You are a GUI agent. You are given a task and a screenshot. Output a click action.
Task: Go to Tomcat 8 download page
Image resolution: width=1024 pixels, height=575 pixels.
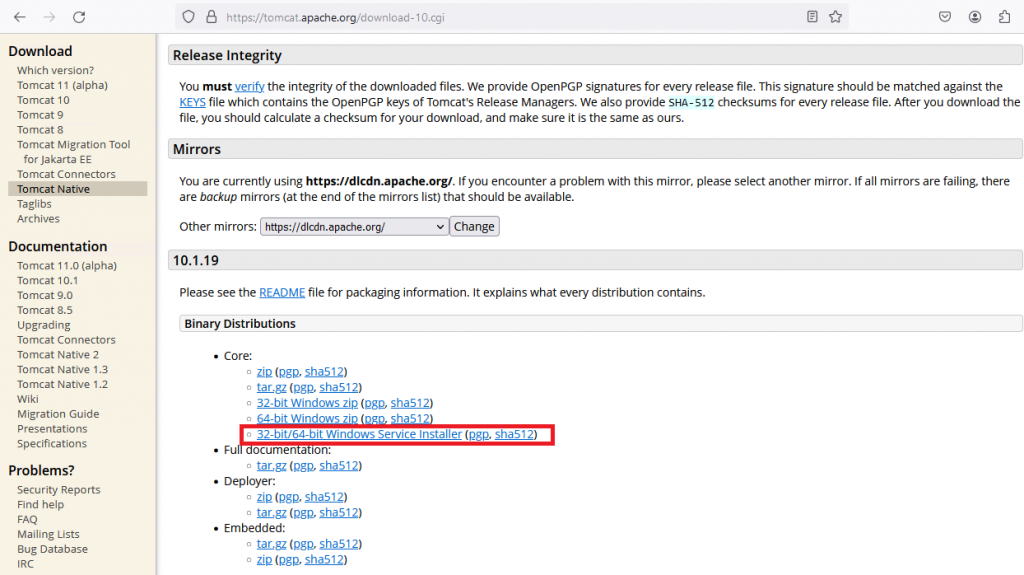(40, 130)
